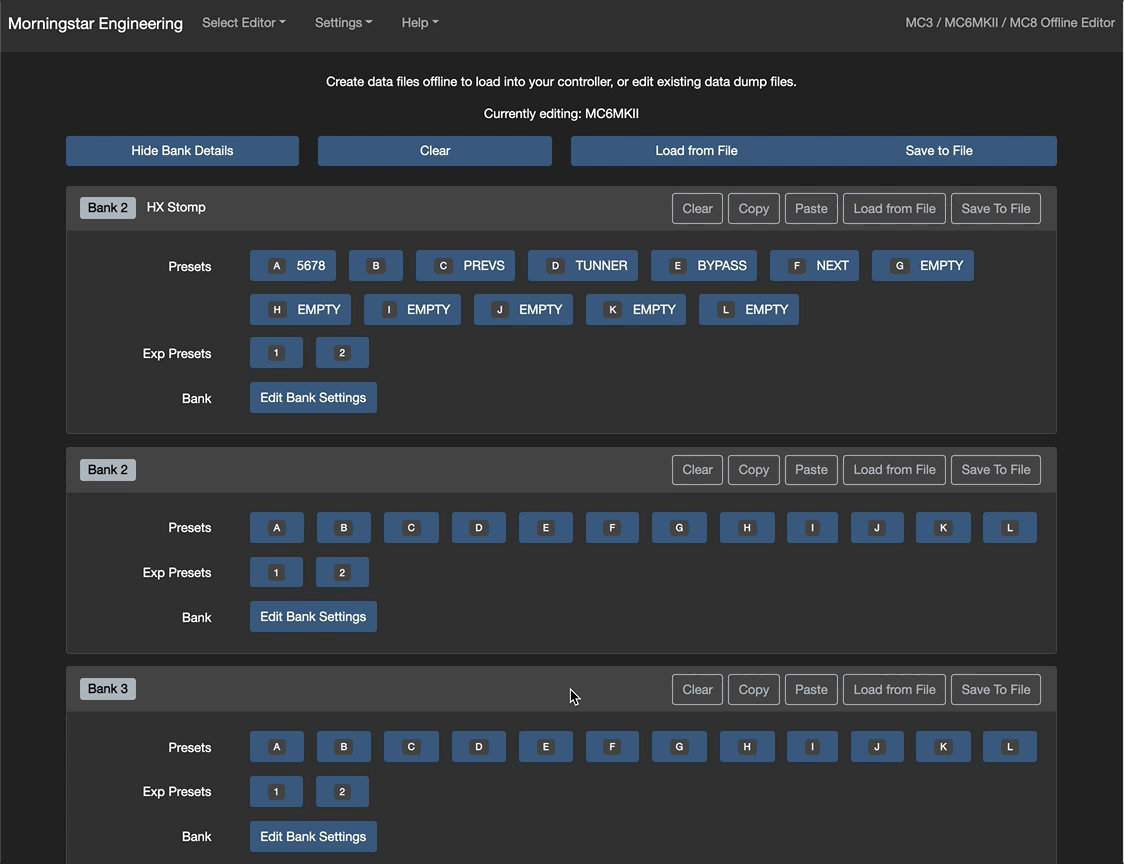Viewport: 1124px width, 864px height.
Task: Select the BYPASS preset E
Action: [704, 266]
